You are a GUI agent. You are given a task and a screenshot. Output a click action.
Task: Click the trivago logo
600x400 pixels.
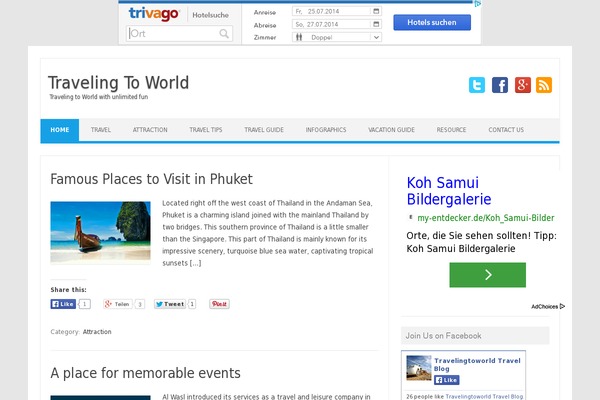point(153,14)
